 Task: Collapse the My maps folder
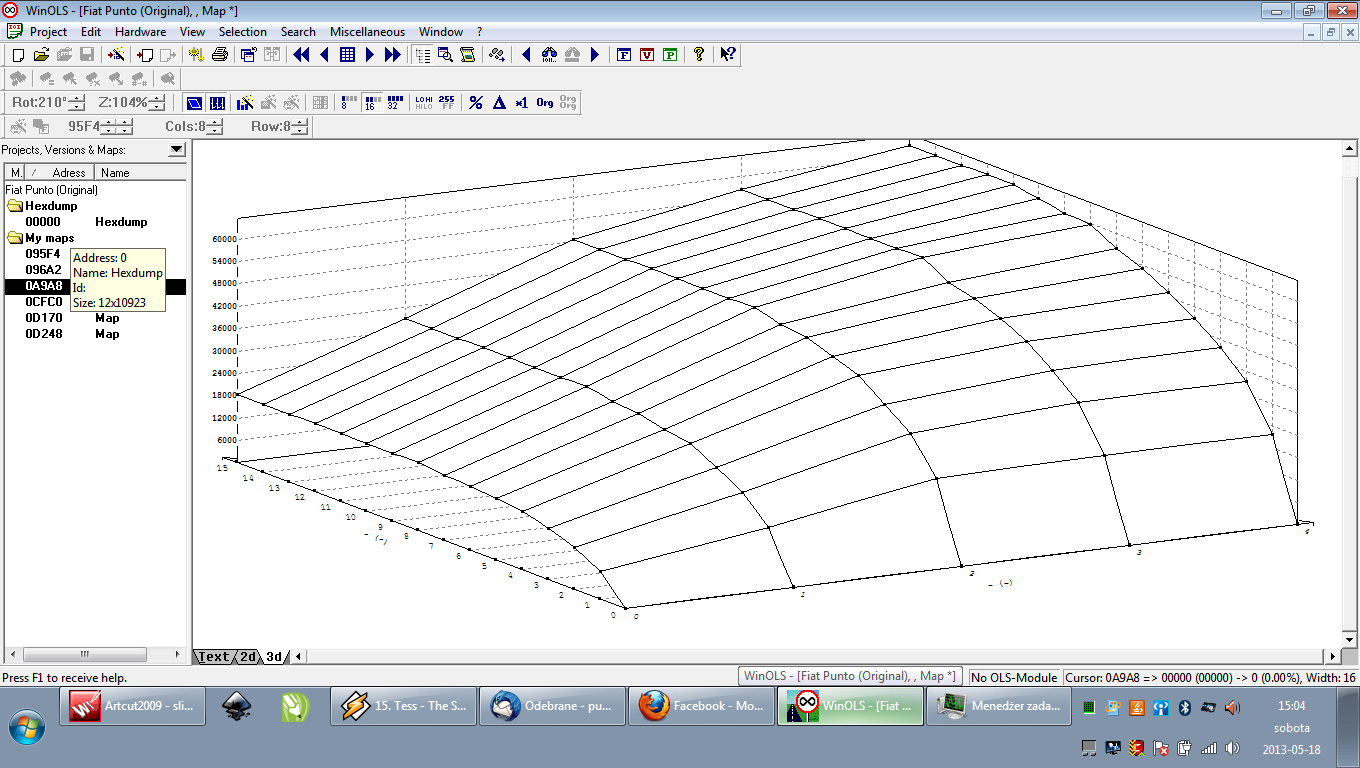15,238
